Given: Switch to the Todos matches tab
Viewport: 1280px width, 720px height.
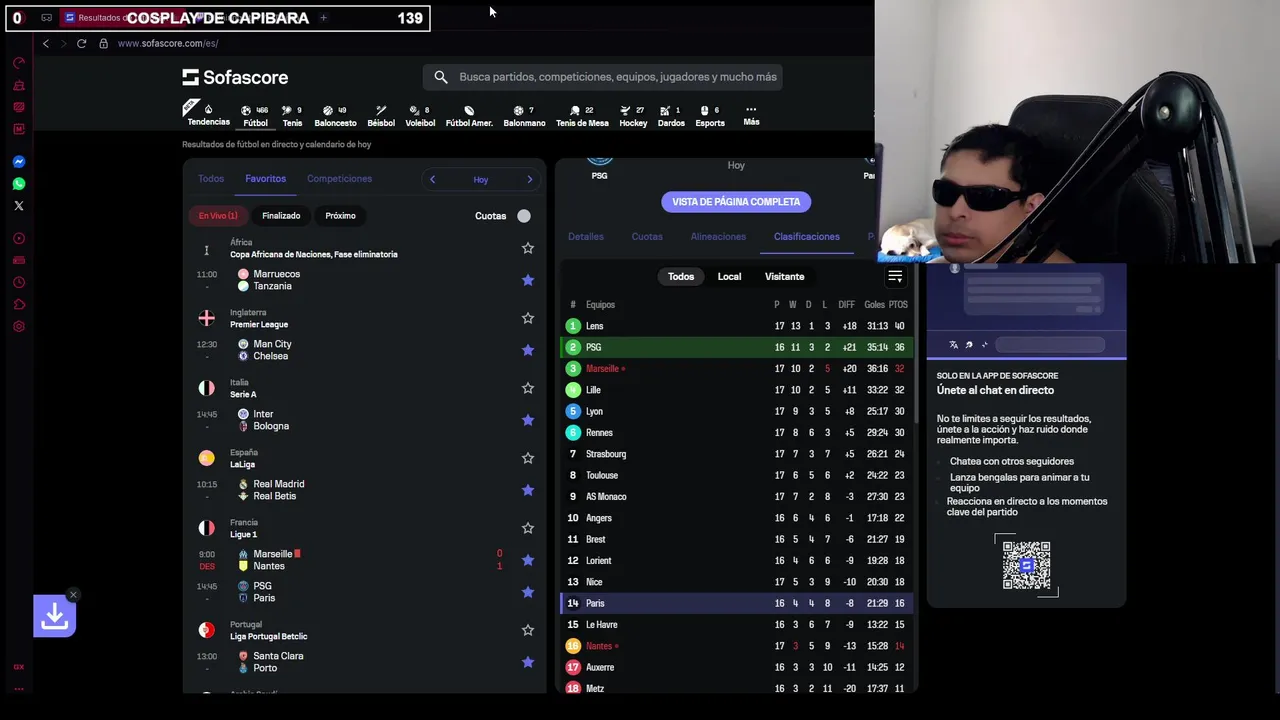Looking at the screenshot, I should [x=211, y=179].
